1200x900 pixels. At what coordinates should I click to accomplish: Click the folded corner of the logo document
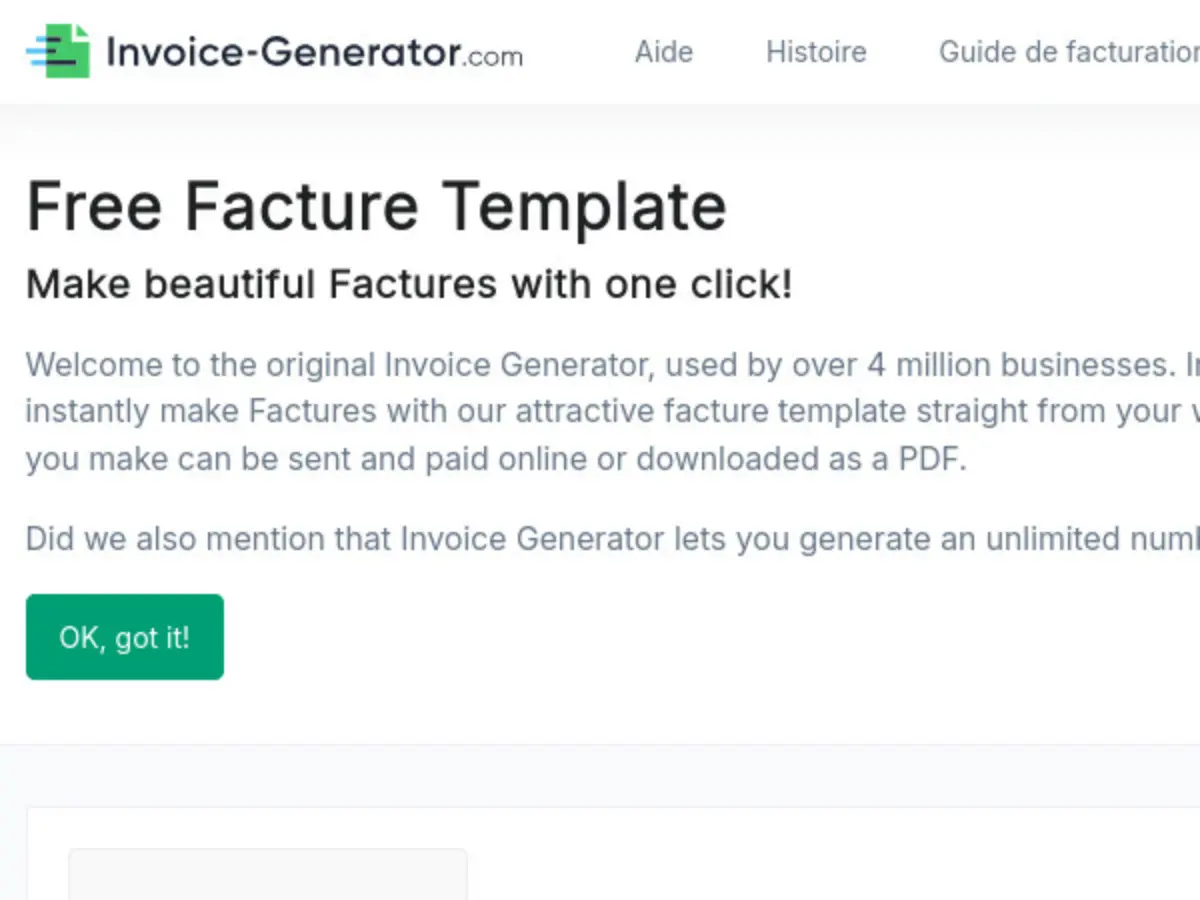click(x=78, y=30)
